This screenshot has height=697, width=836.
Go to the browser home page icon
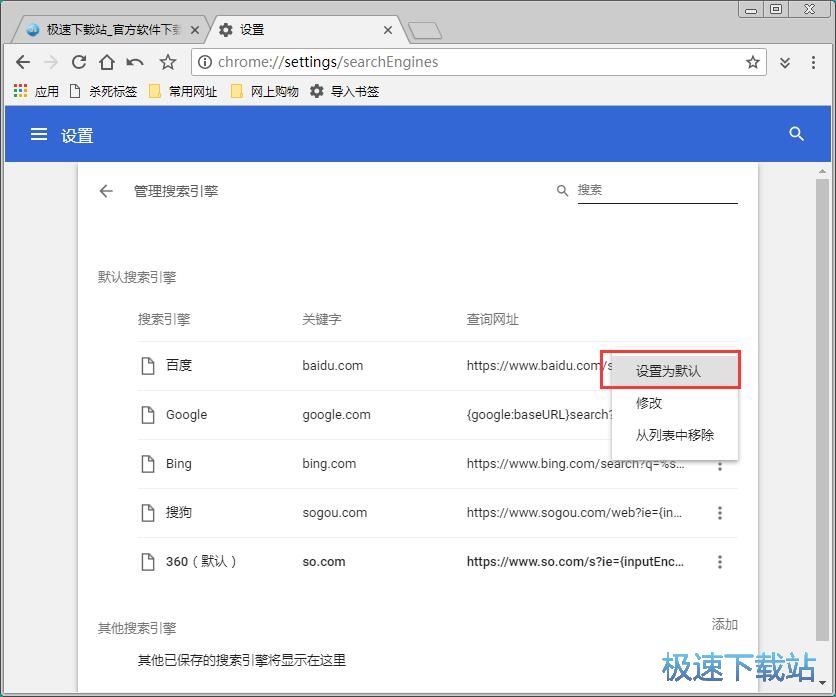coord(107,62)
